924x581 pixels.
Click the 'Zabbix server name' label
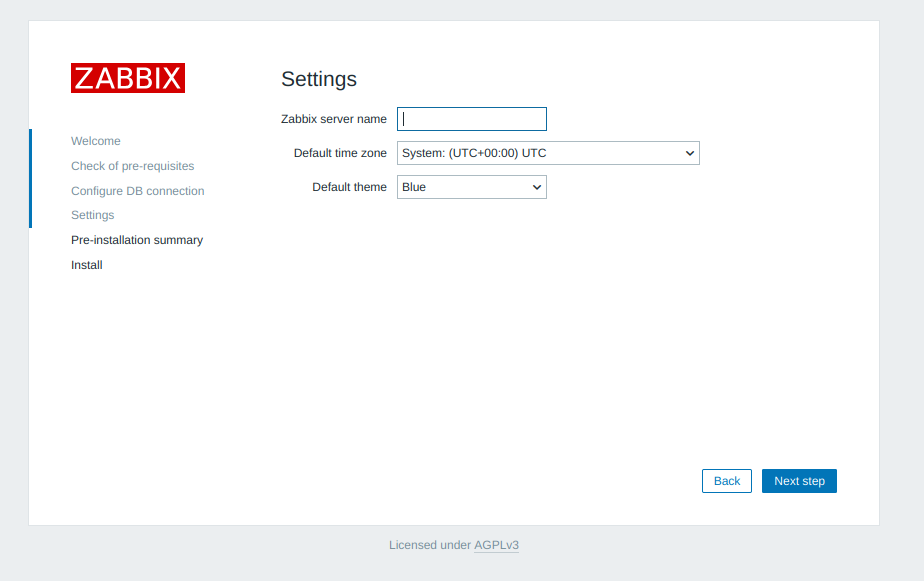pos(333,119)
